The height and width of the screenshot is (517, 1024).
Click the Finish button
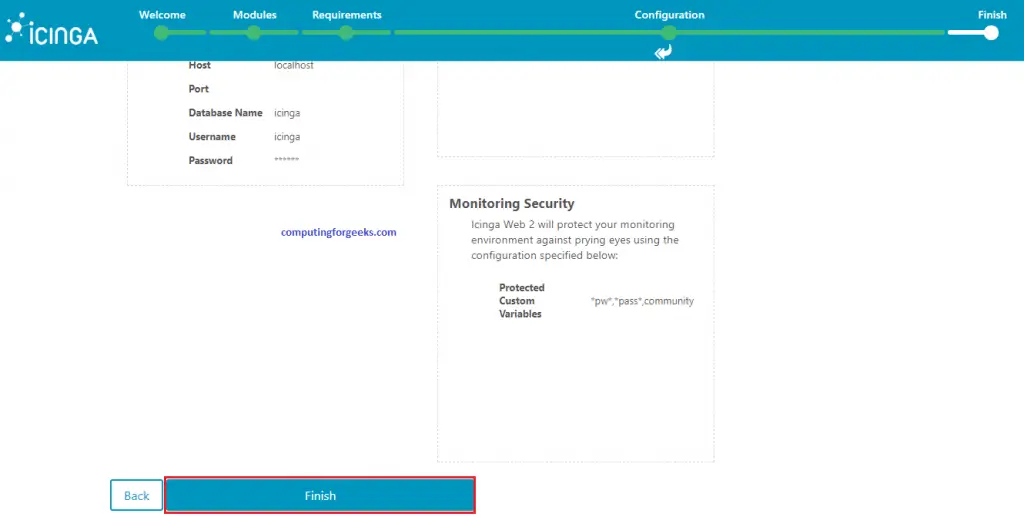tap(320, 495)
